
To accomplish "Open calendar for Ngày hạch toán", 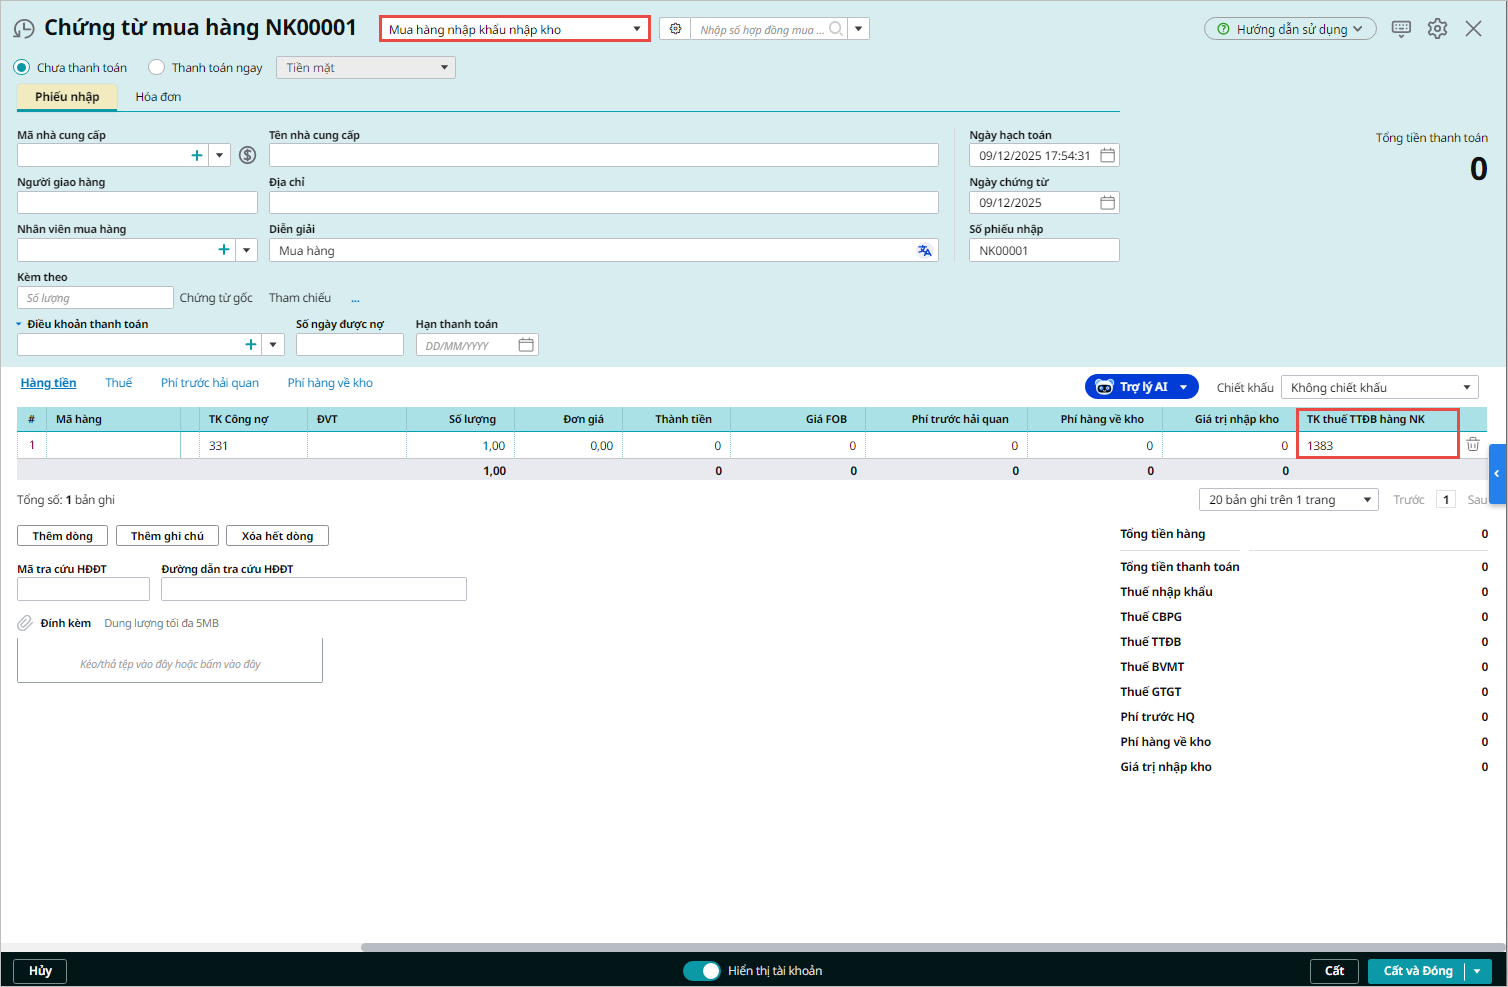I will pos(1107,155).
